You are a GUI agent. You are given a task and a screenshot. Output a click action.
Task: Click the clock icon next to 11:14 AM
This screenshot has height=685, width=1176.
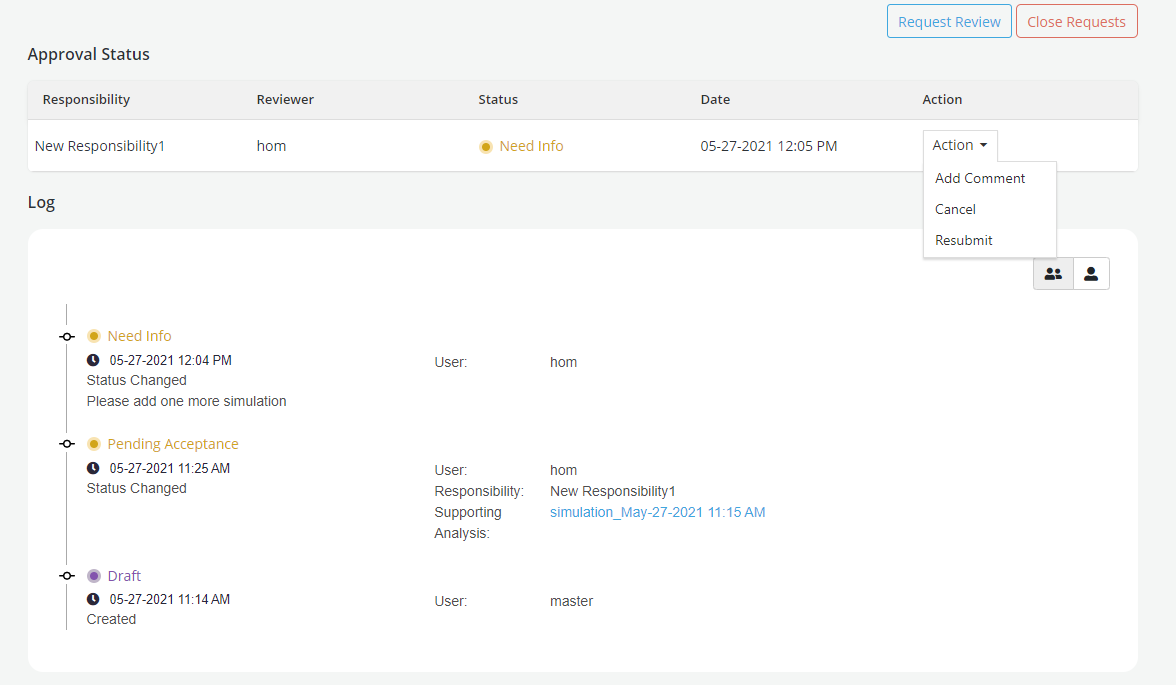coord(93,600)
